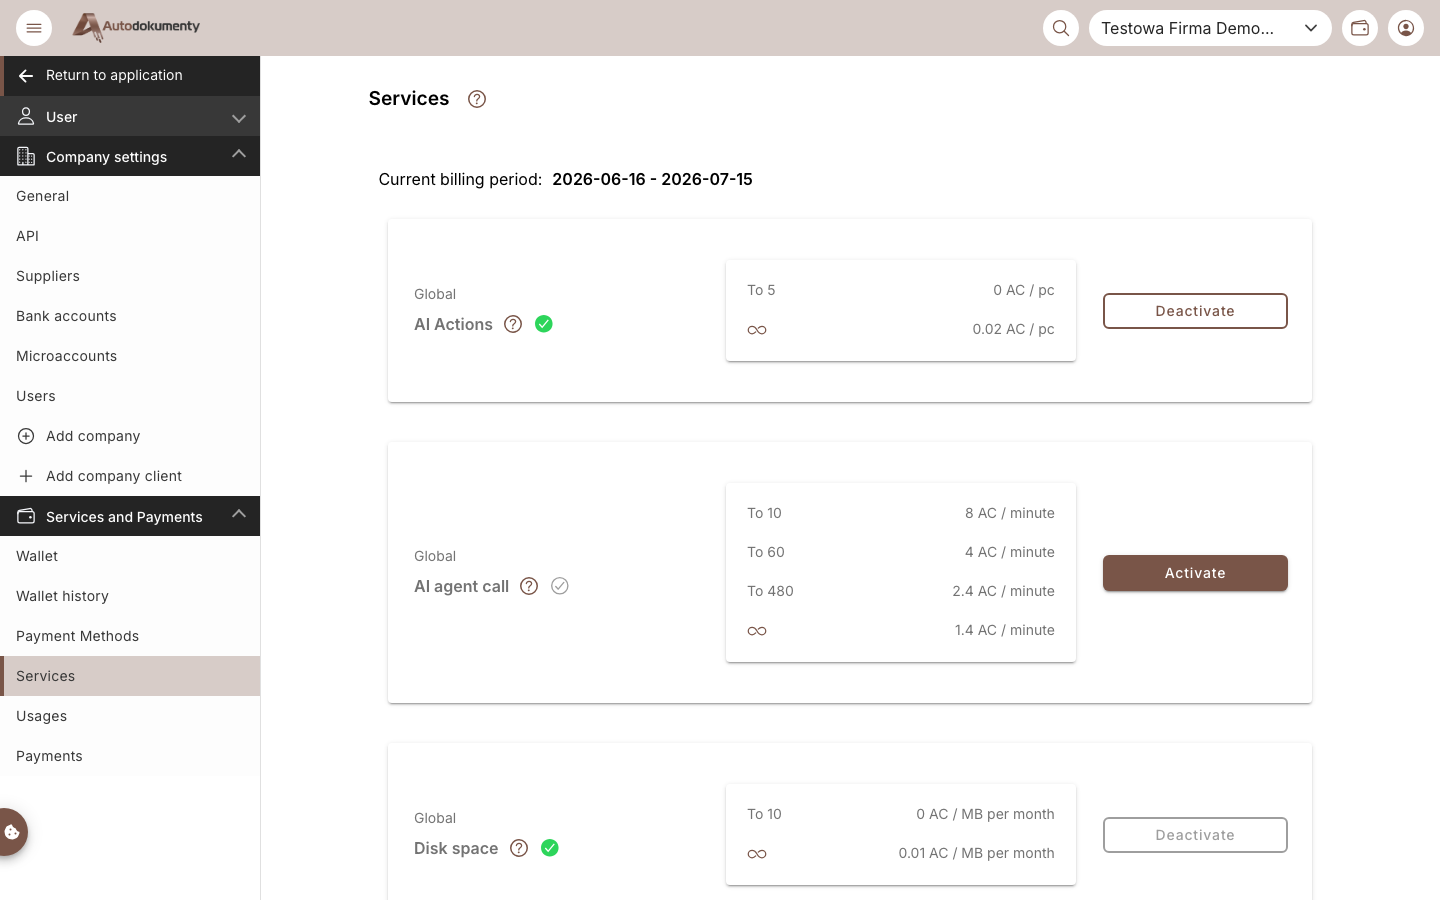Open the cookie settings icon

[12, 832]
